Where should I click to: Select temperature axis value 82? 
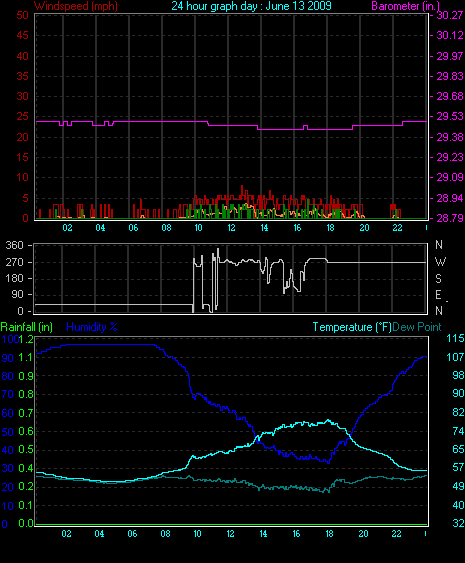click(459, 412)
